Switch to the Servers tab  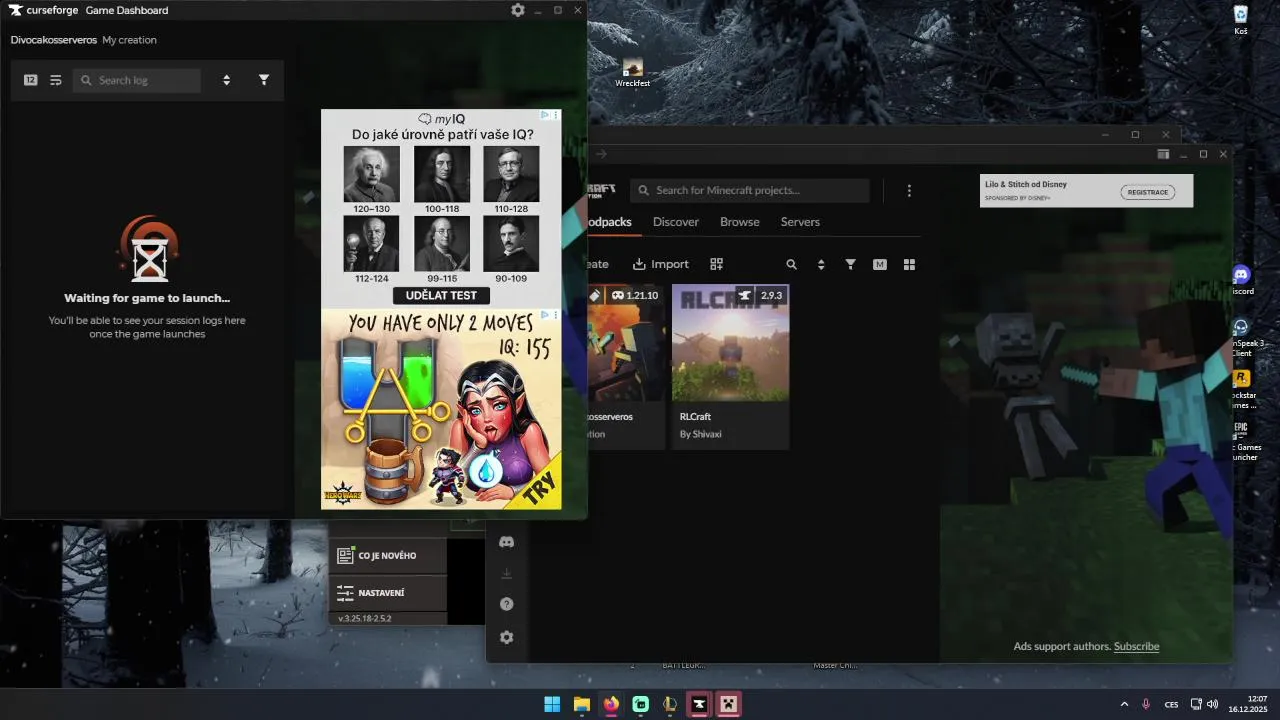point(800,222)
